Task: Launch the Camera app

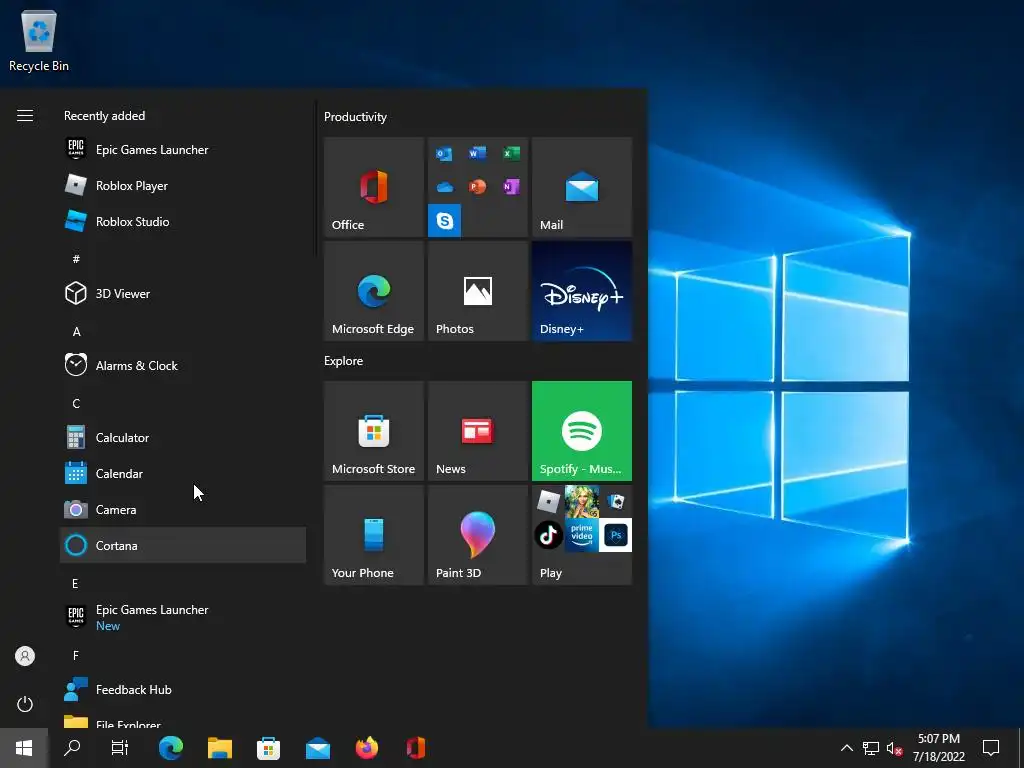Action: [183, 509]
